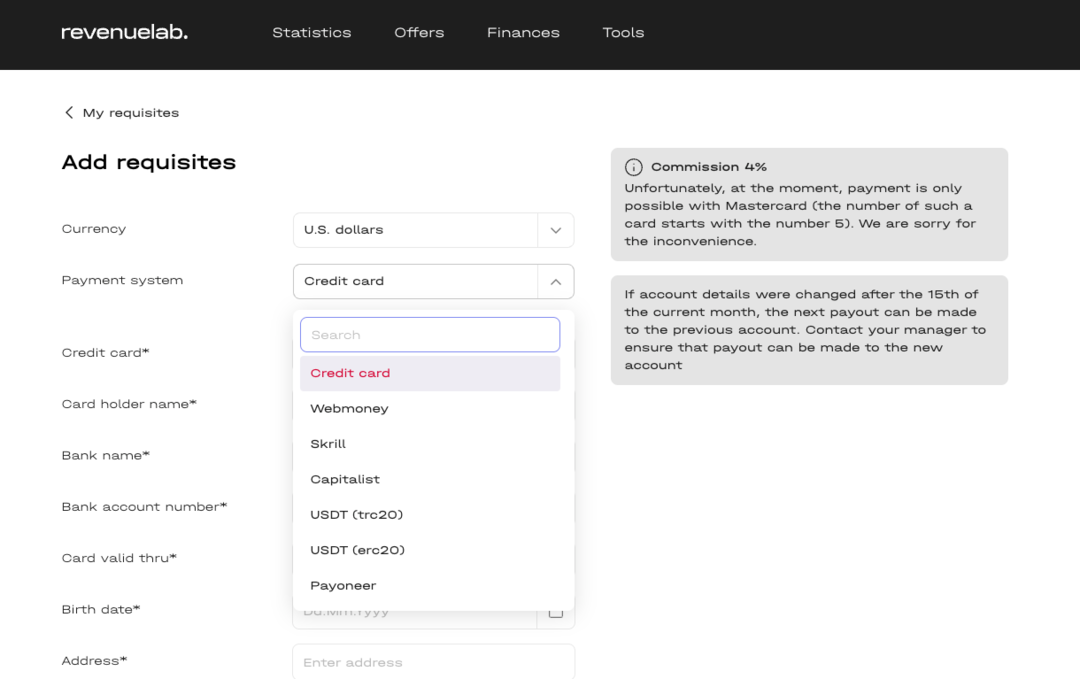Select Credit card from the list
The image size is (1080, 679).
tap(350, 373)
